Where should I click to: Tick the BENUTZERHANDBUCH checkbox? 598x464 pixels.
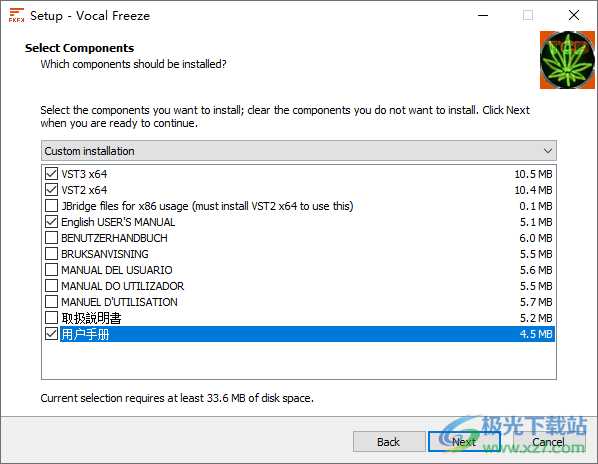click(x=51, y=238)
